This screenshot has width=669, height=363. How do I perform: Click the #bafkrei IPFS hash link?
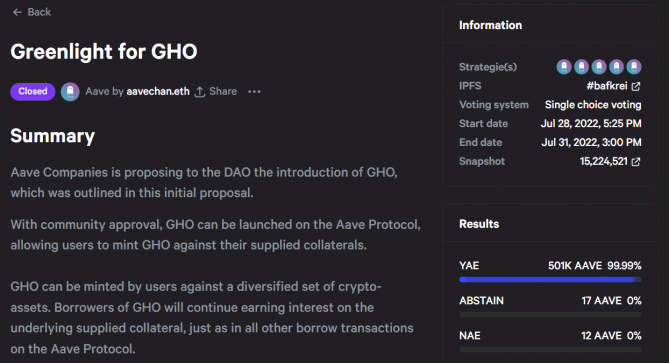(607, 86)
